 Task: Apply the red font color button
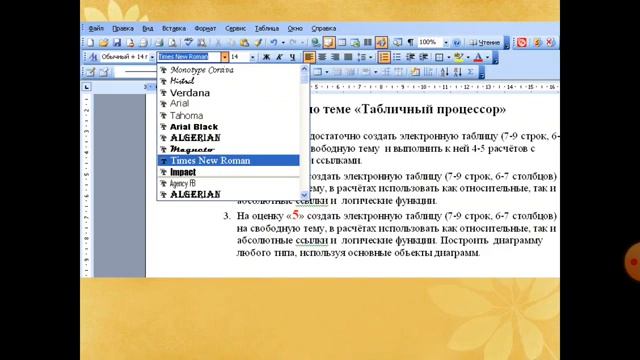tap(478, 57)
